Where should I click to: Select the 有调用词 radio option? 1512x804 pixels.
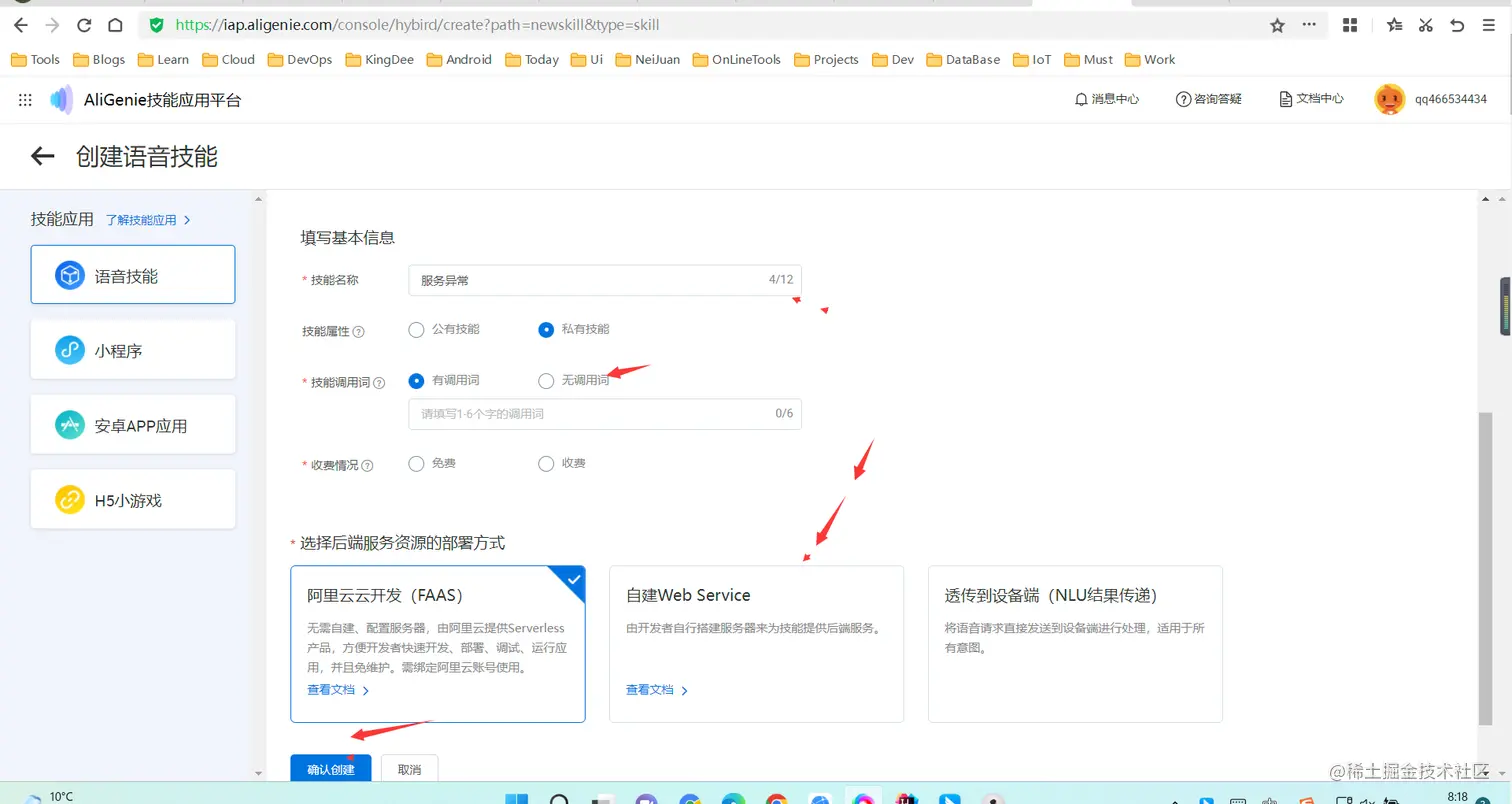coord(416,381)
